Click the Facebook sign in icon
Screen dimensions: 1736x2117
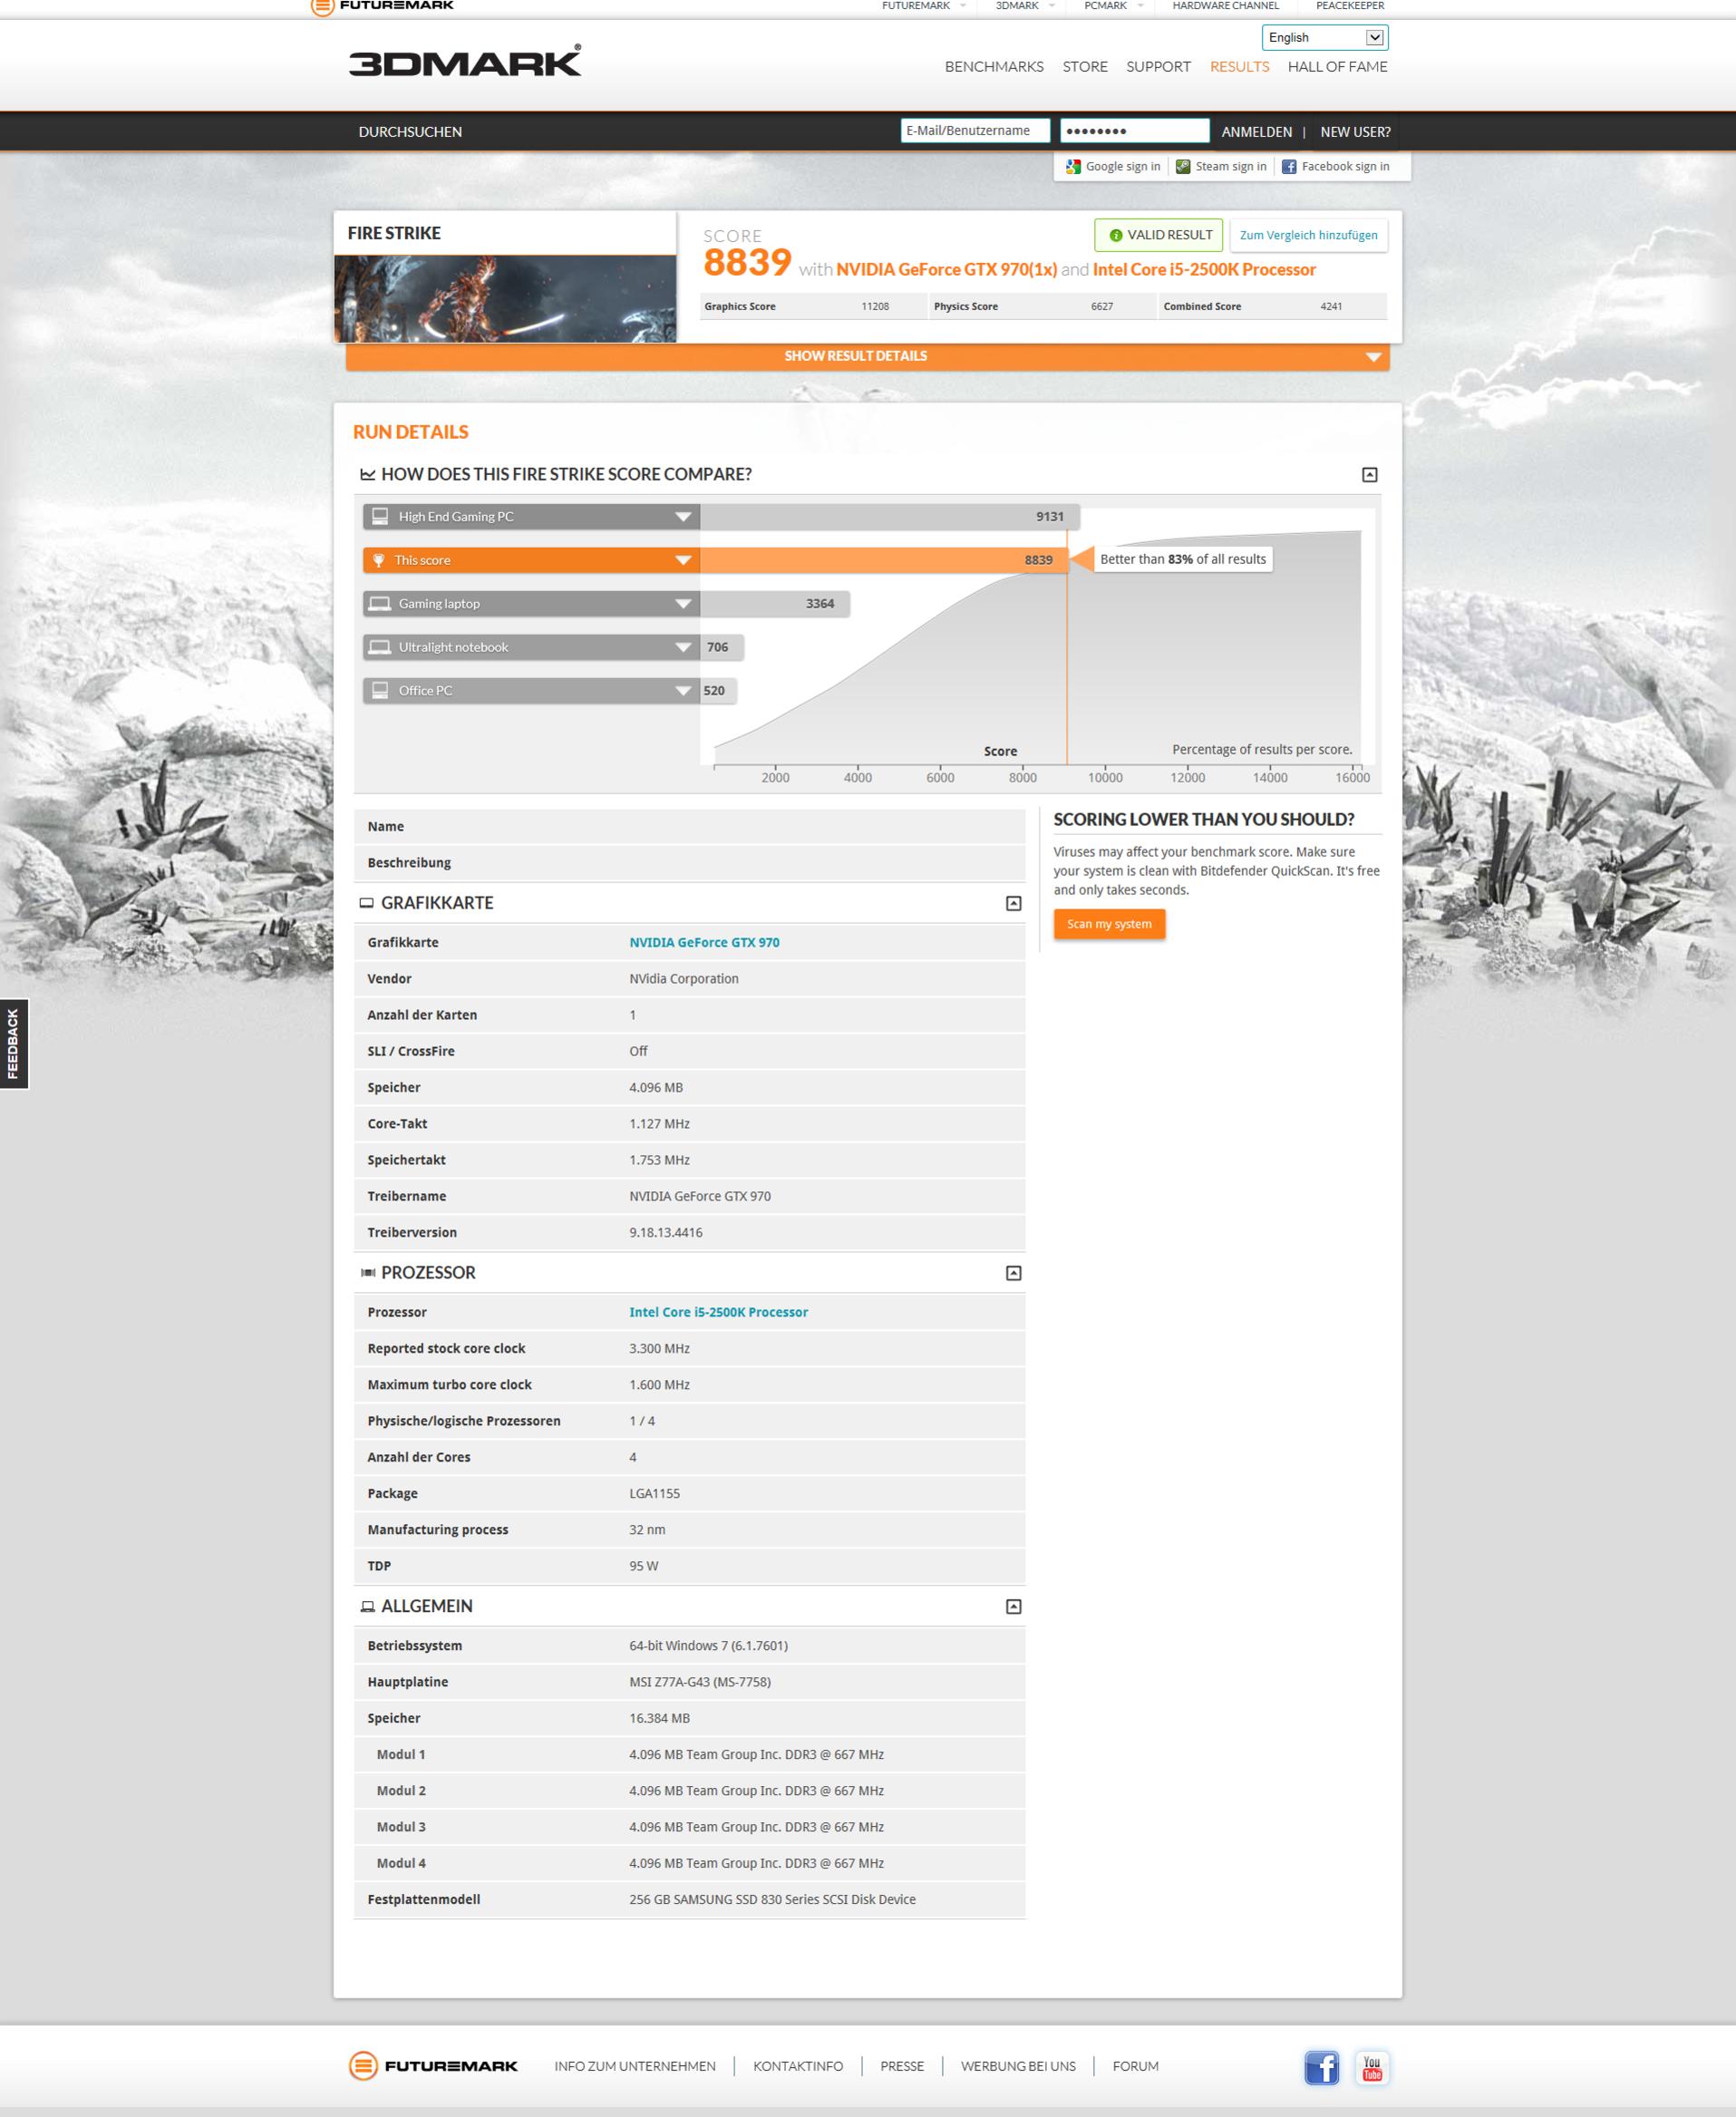click(x=1289, y=167)
